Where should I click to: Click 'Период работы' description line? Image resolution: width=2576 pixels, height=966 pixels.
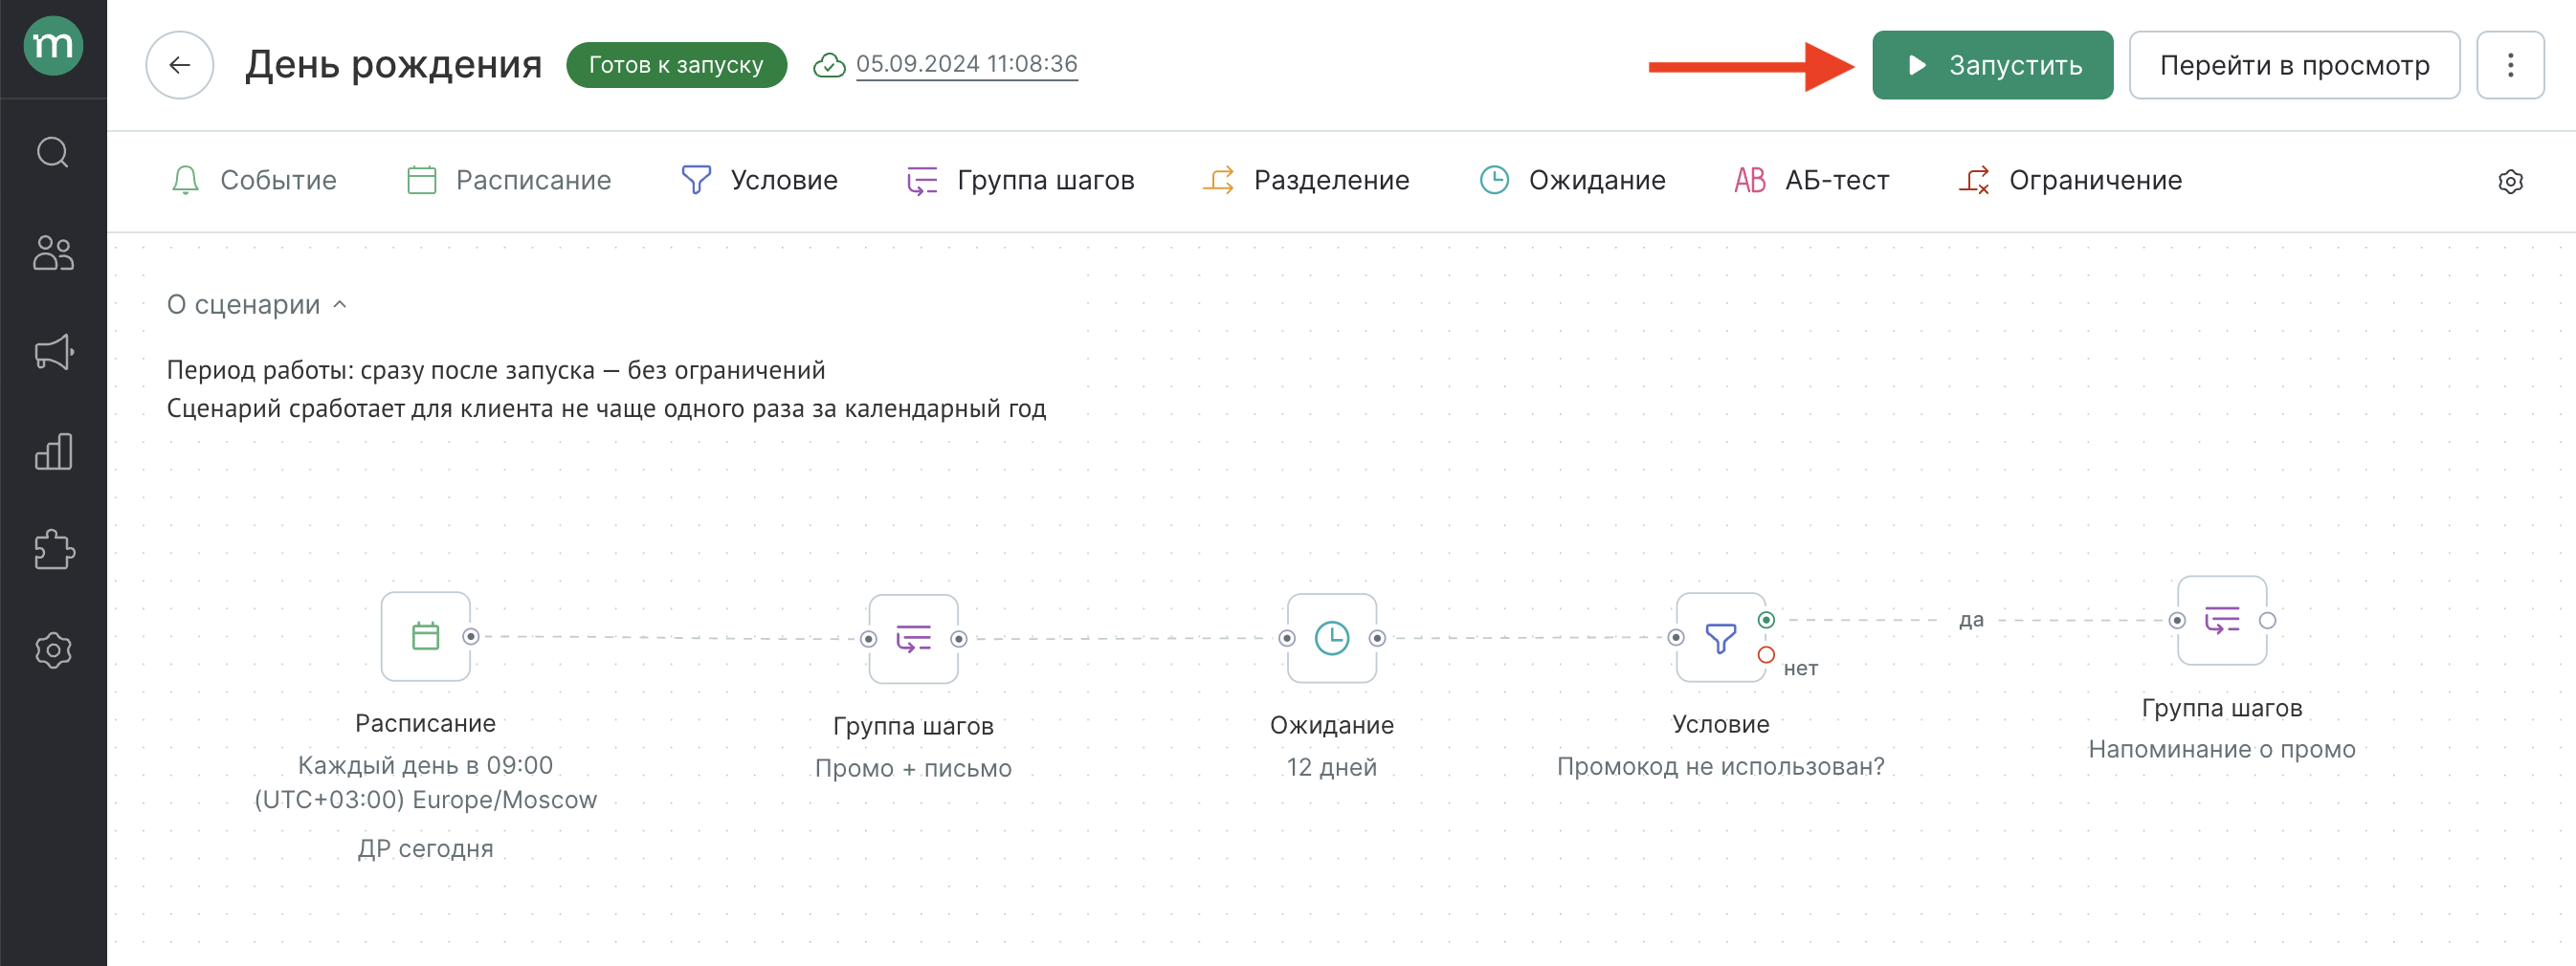(x=496, y=370)
